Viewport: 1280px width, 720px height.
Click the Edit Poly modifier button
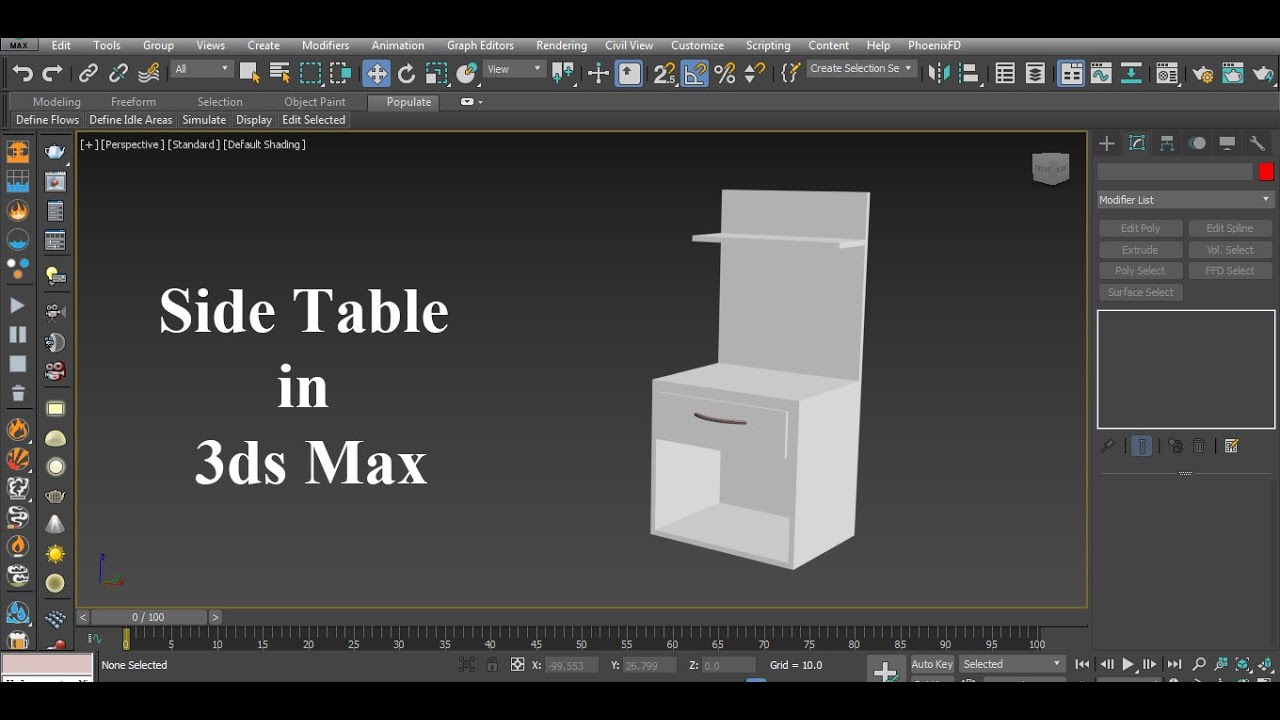click(x=1140, y=228)
